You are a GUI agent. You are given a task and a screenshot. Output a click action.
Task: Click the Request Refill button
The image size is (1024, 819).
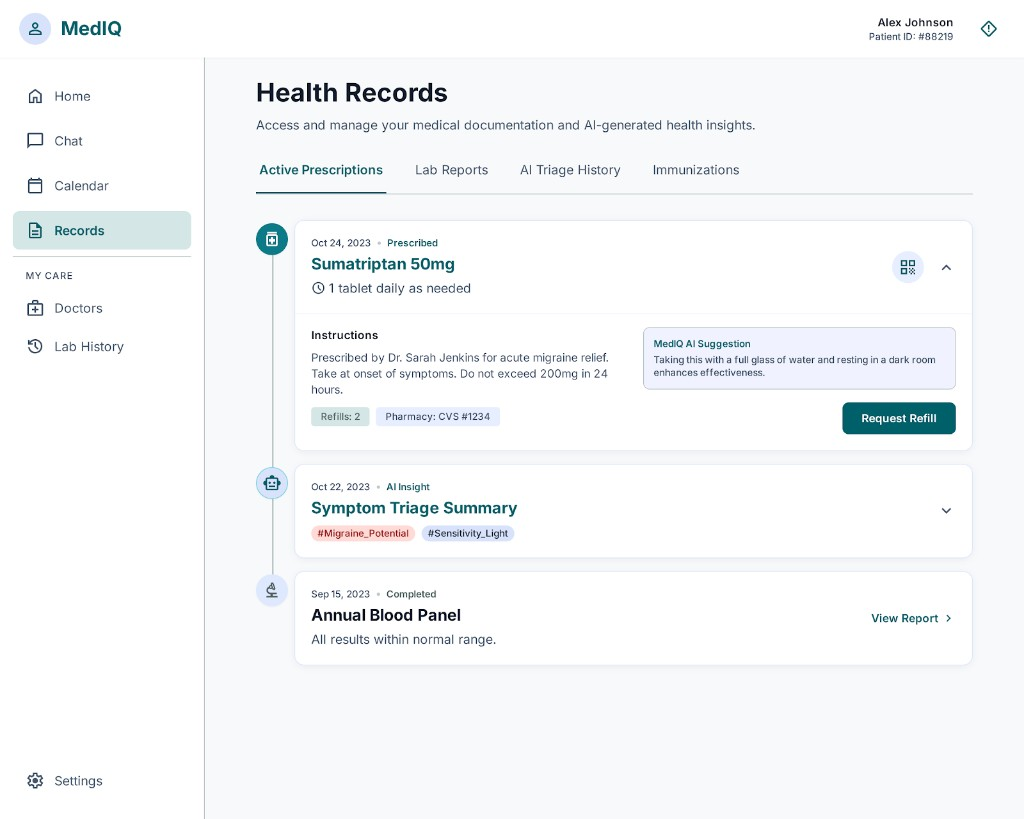coord(899,418)
